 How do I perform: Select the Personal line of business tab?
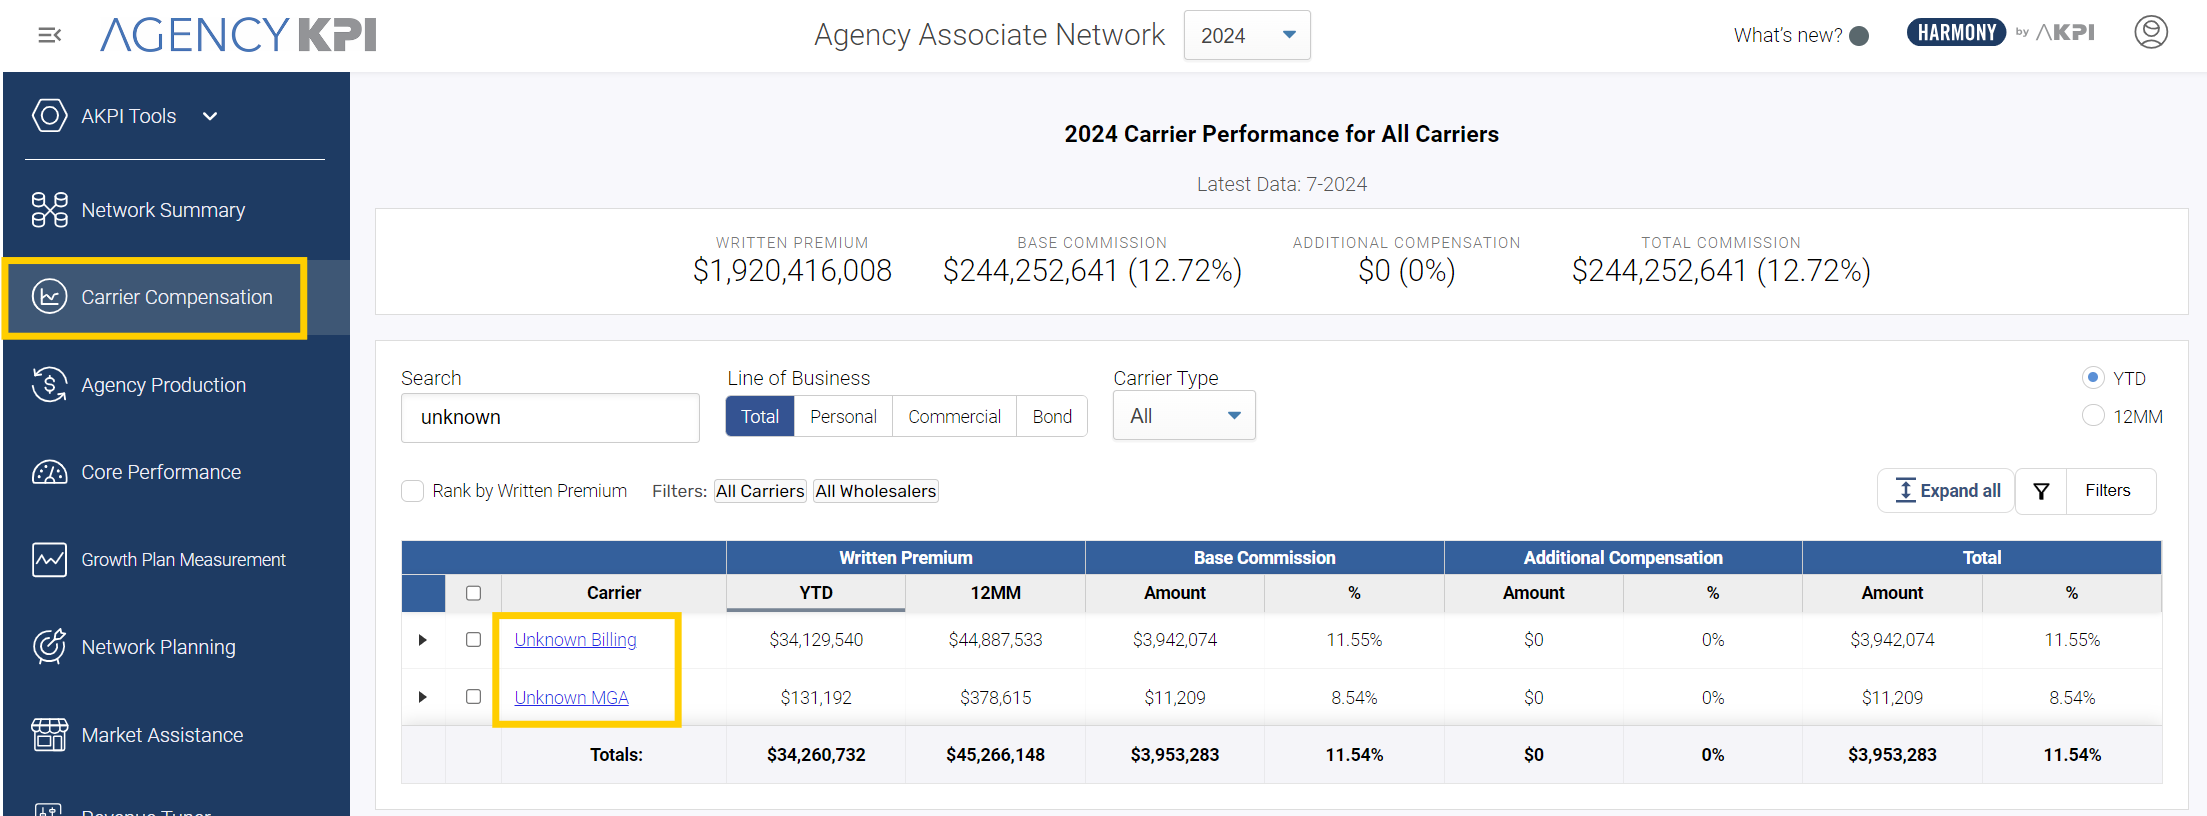click(x=843, y=417)
